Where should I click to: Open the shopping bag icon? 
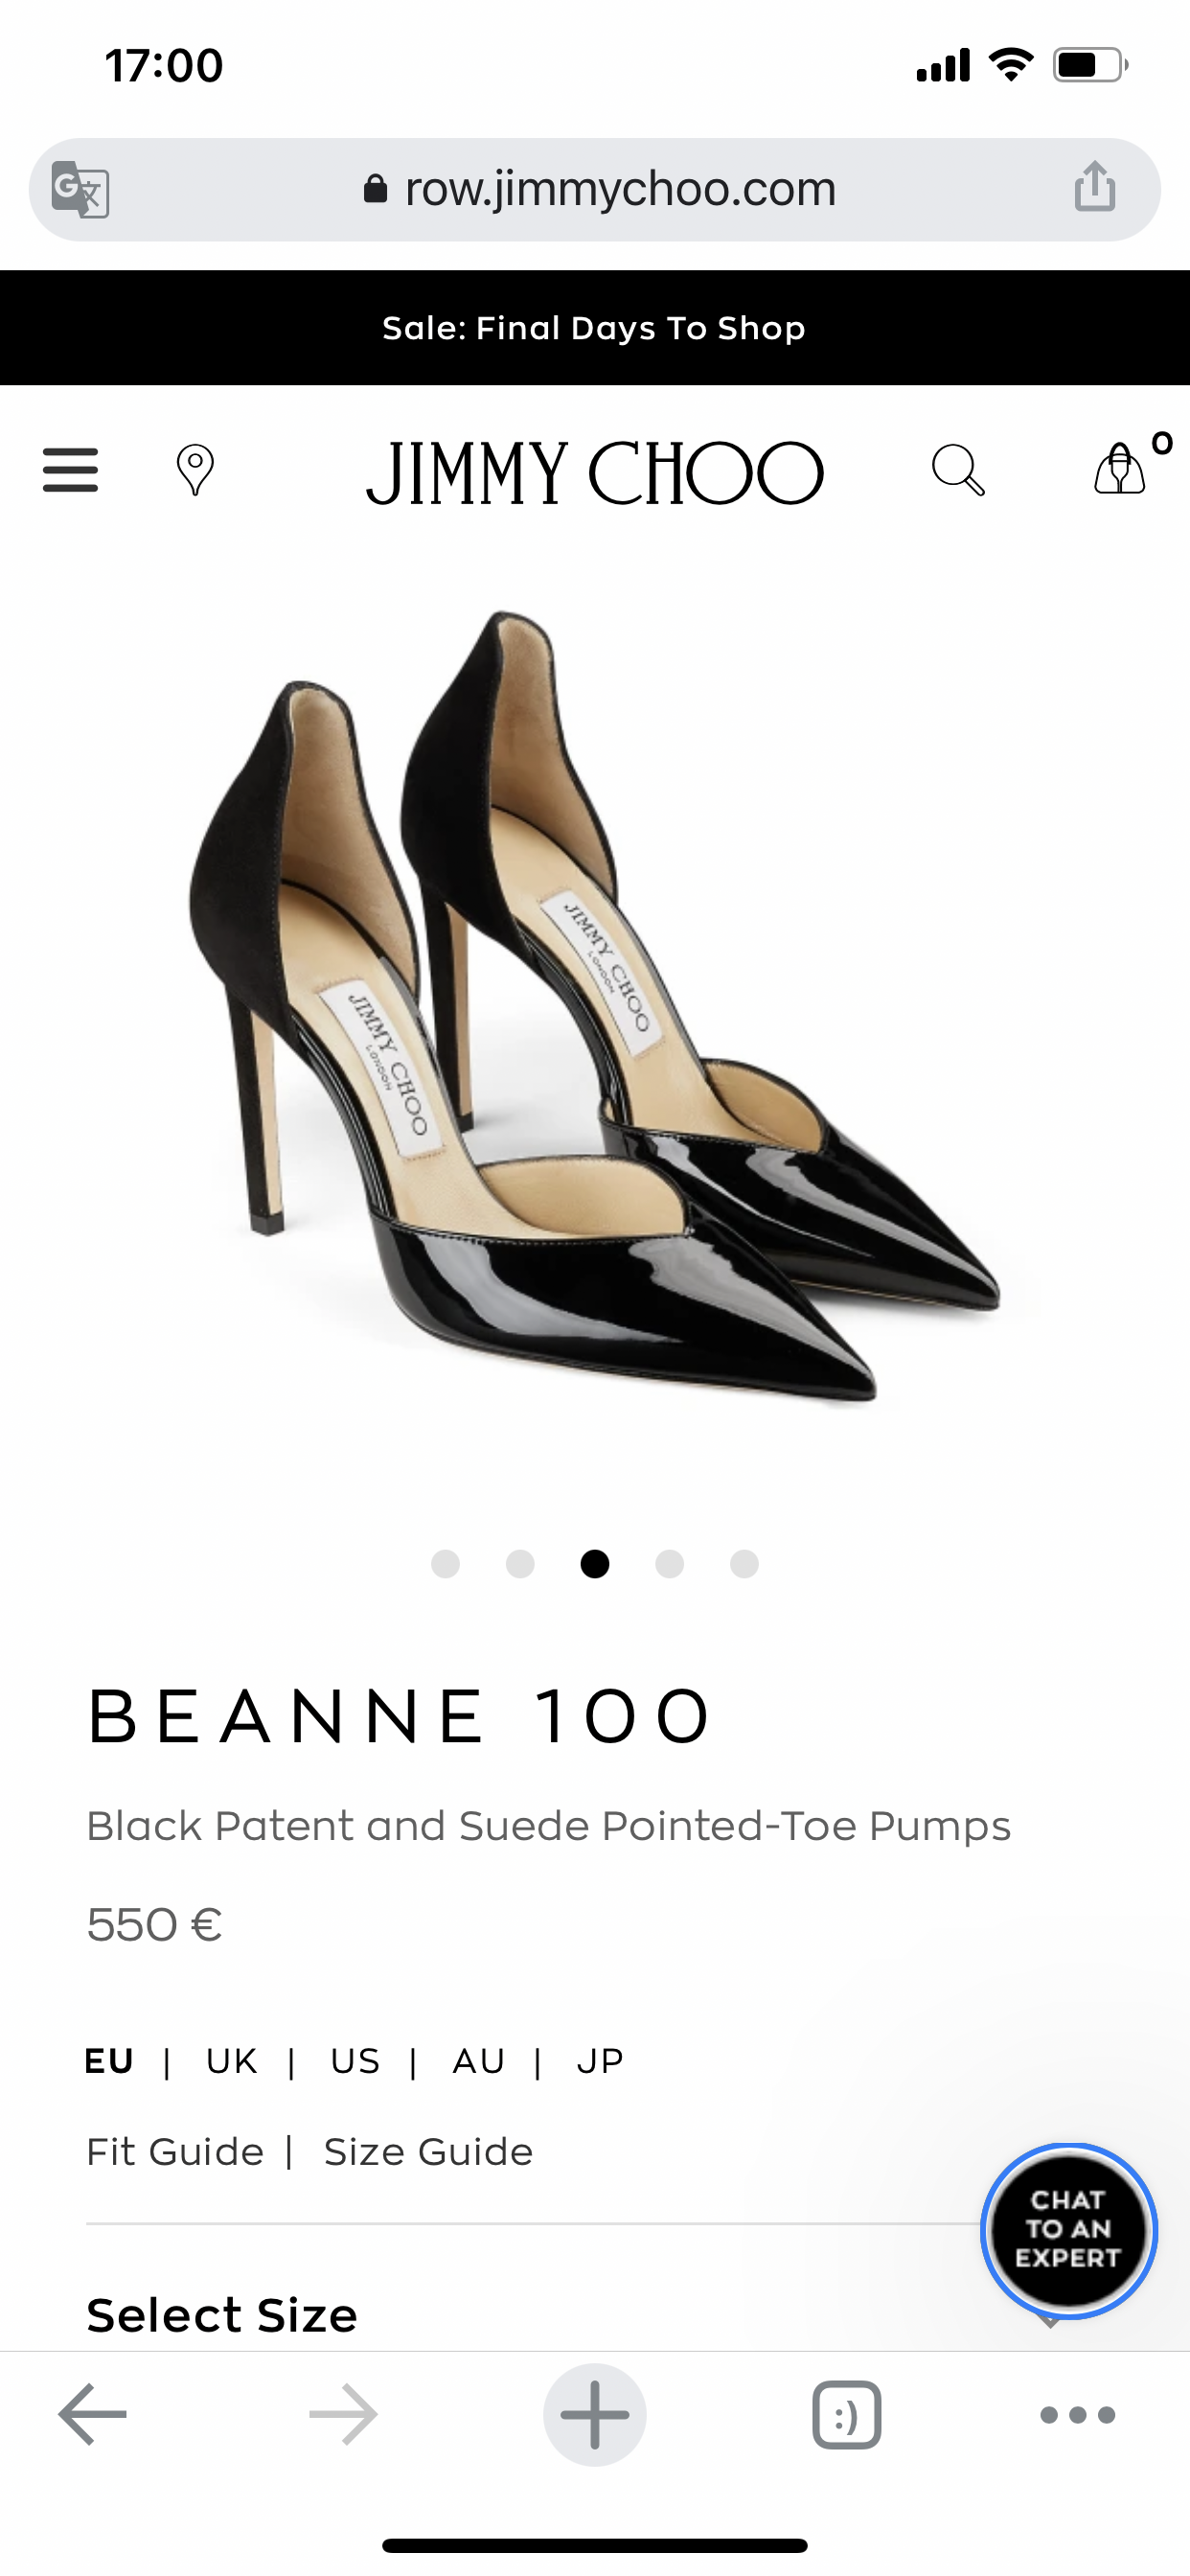click(x=1120, y=469)
